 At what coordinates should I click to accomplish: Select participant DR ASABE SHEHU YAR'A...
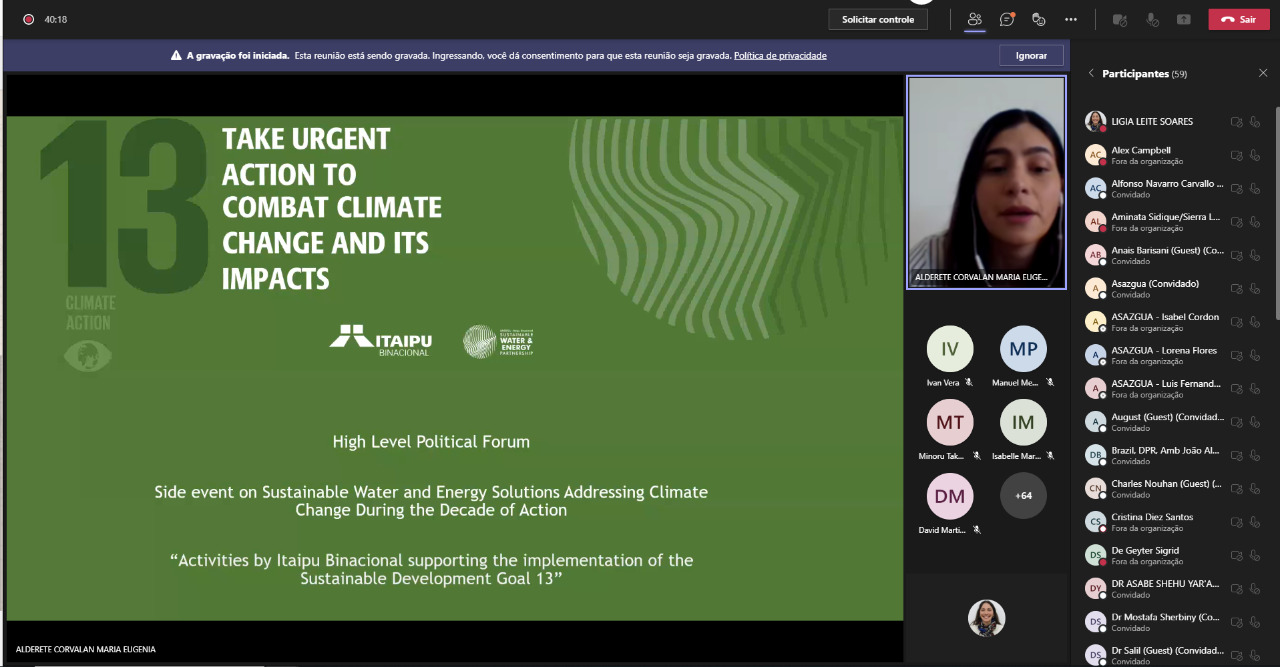tap(1174, 589)
